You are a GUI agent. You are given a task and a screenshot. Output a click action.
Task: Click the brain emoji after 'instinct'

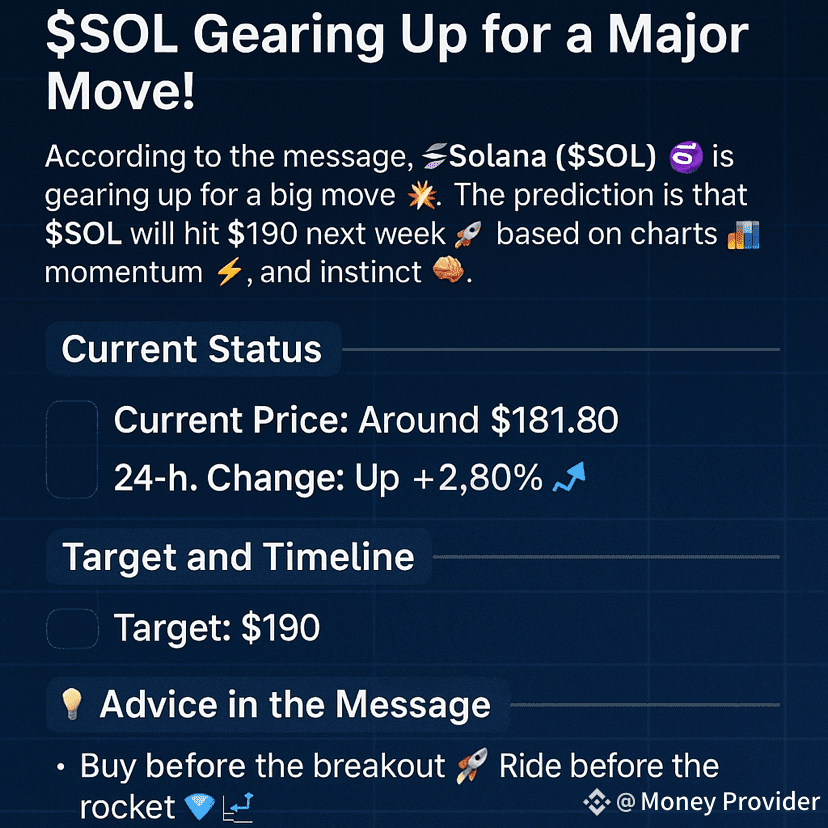click(448, 270)
